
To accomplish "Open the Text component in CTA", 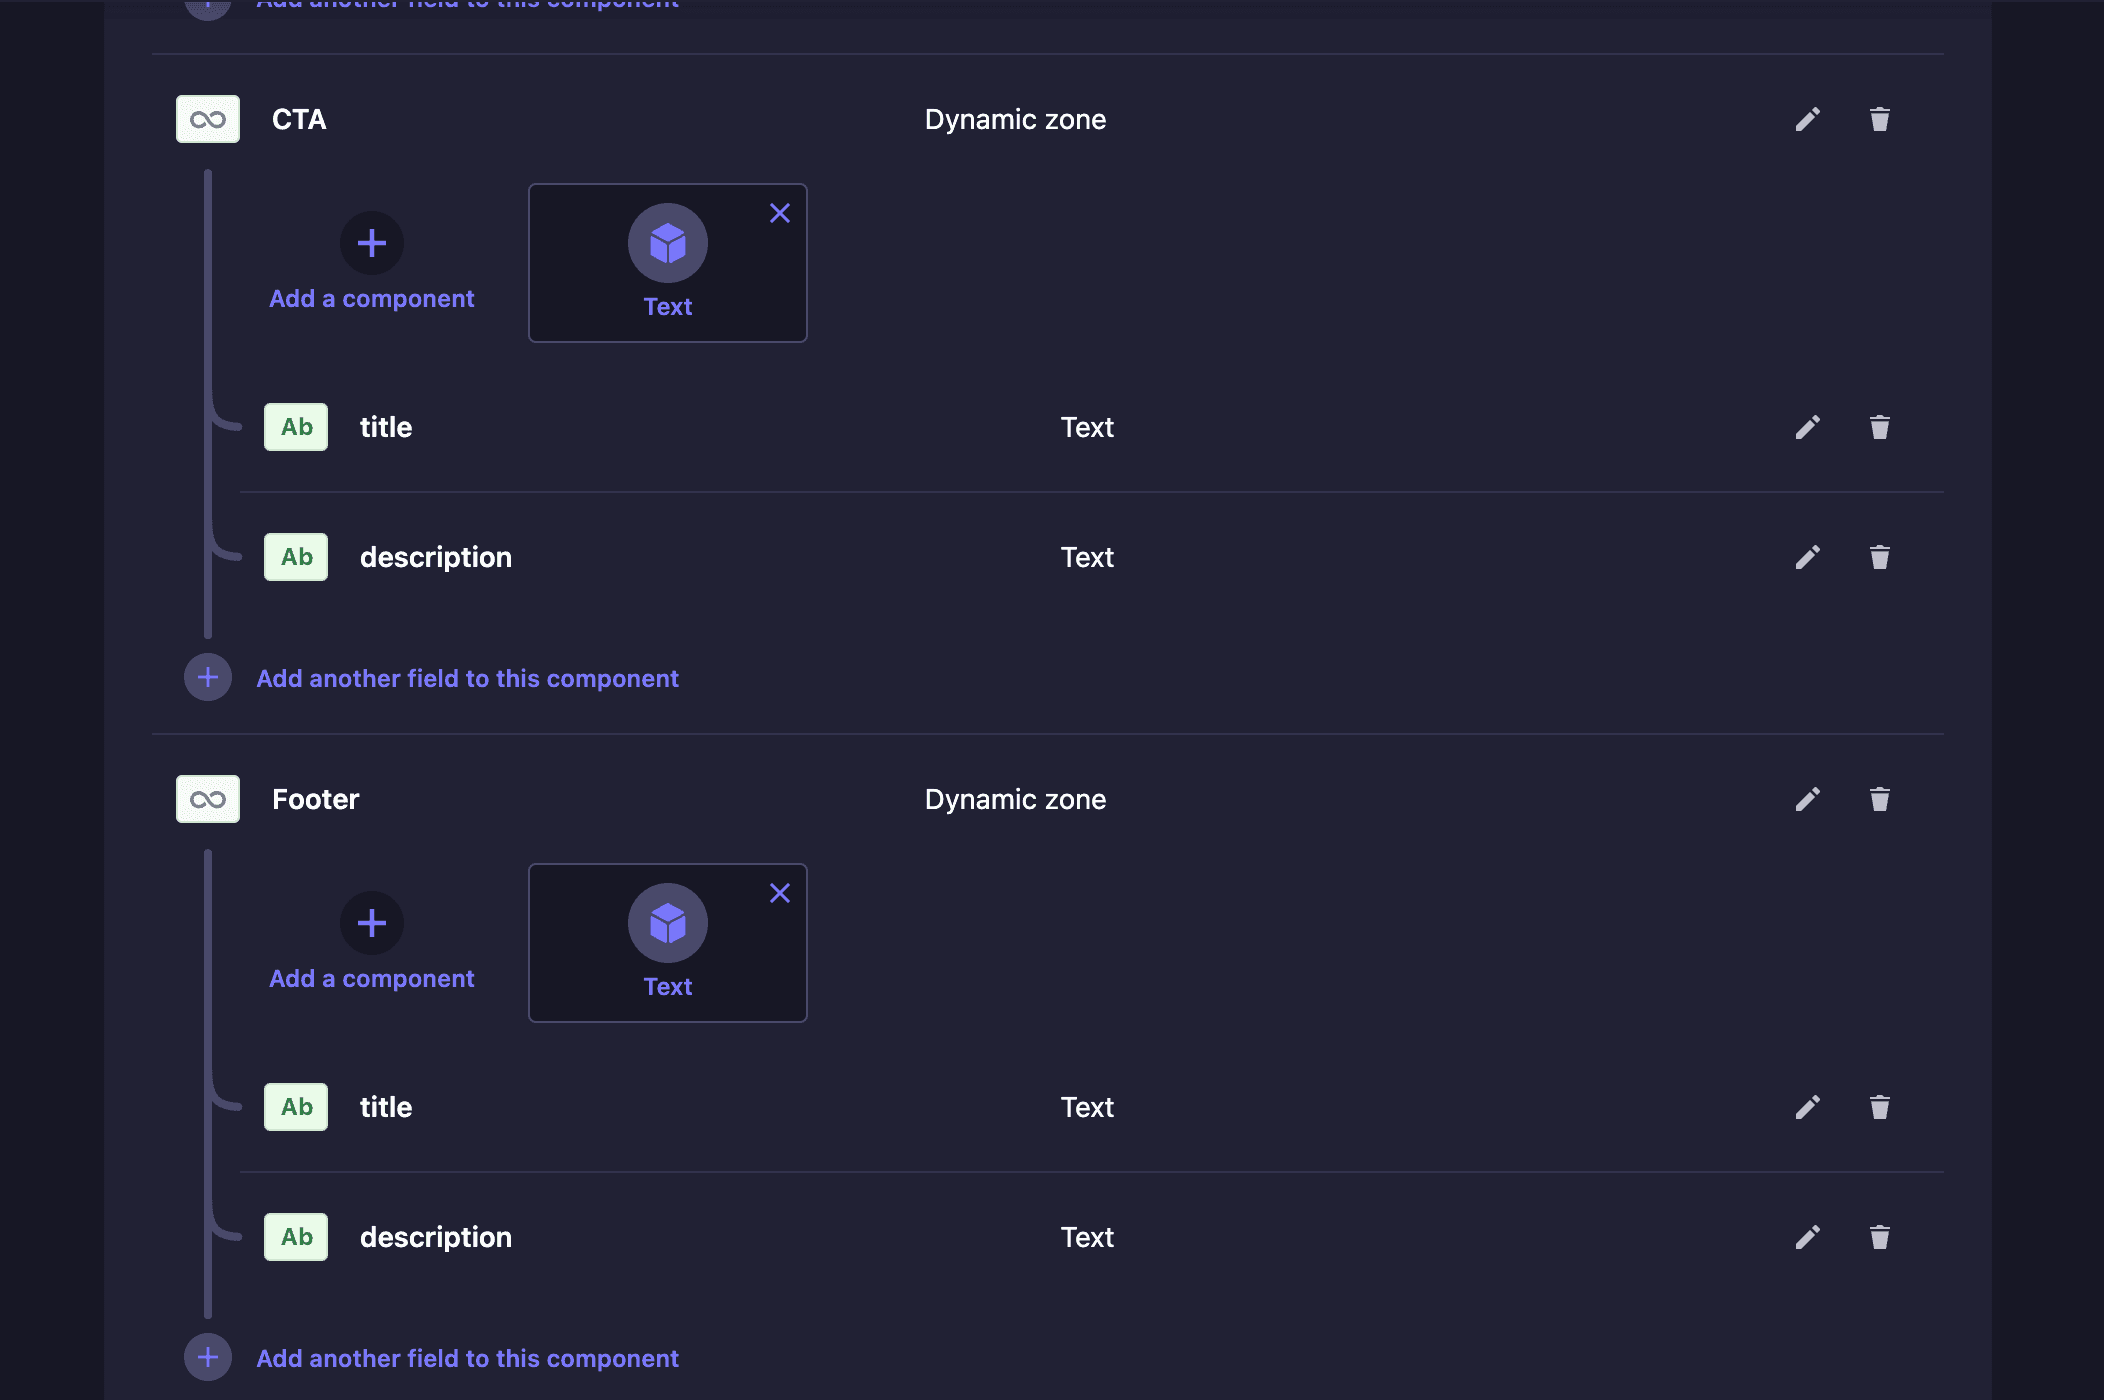I will point(667,263).
